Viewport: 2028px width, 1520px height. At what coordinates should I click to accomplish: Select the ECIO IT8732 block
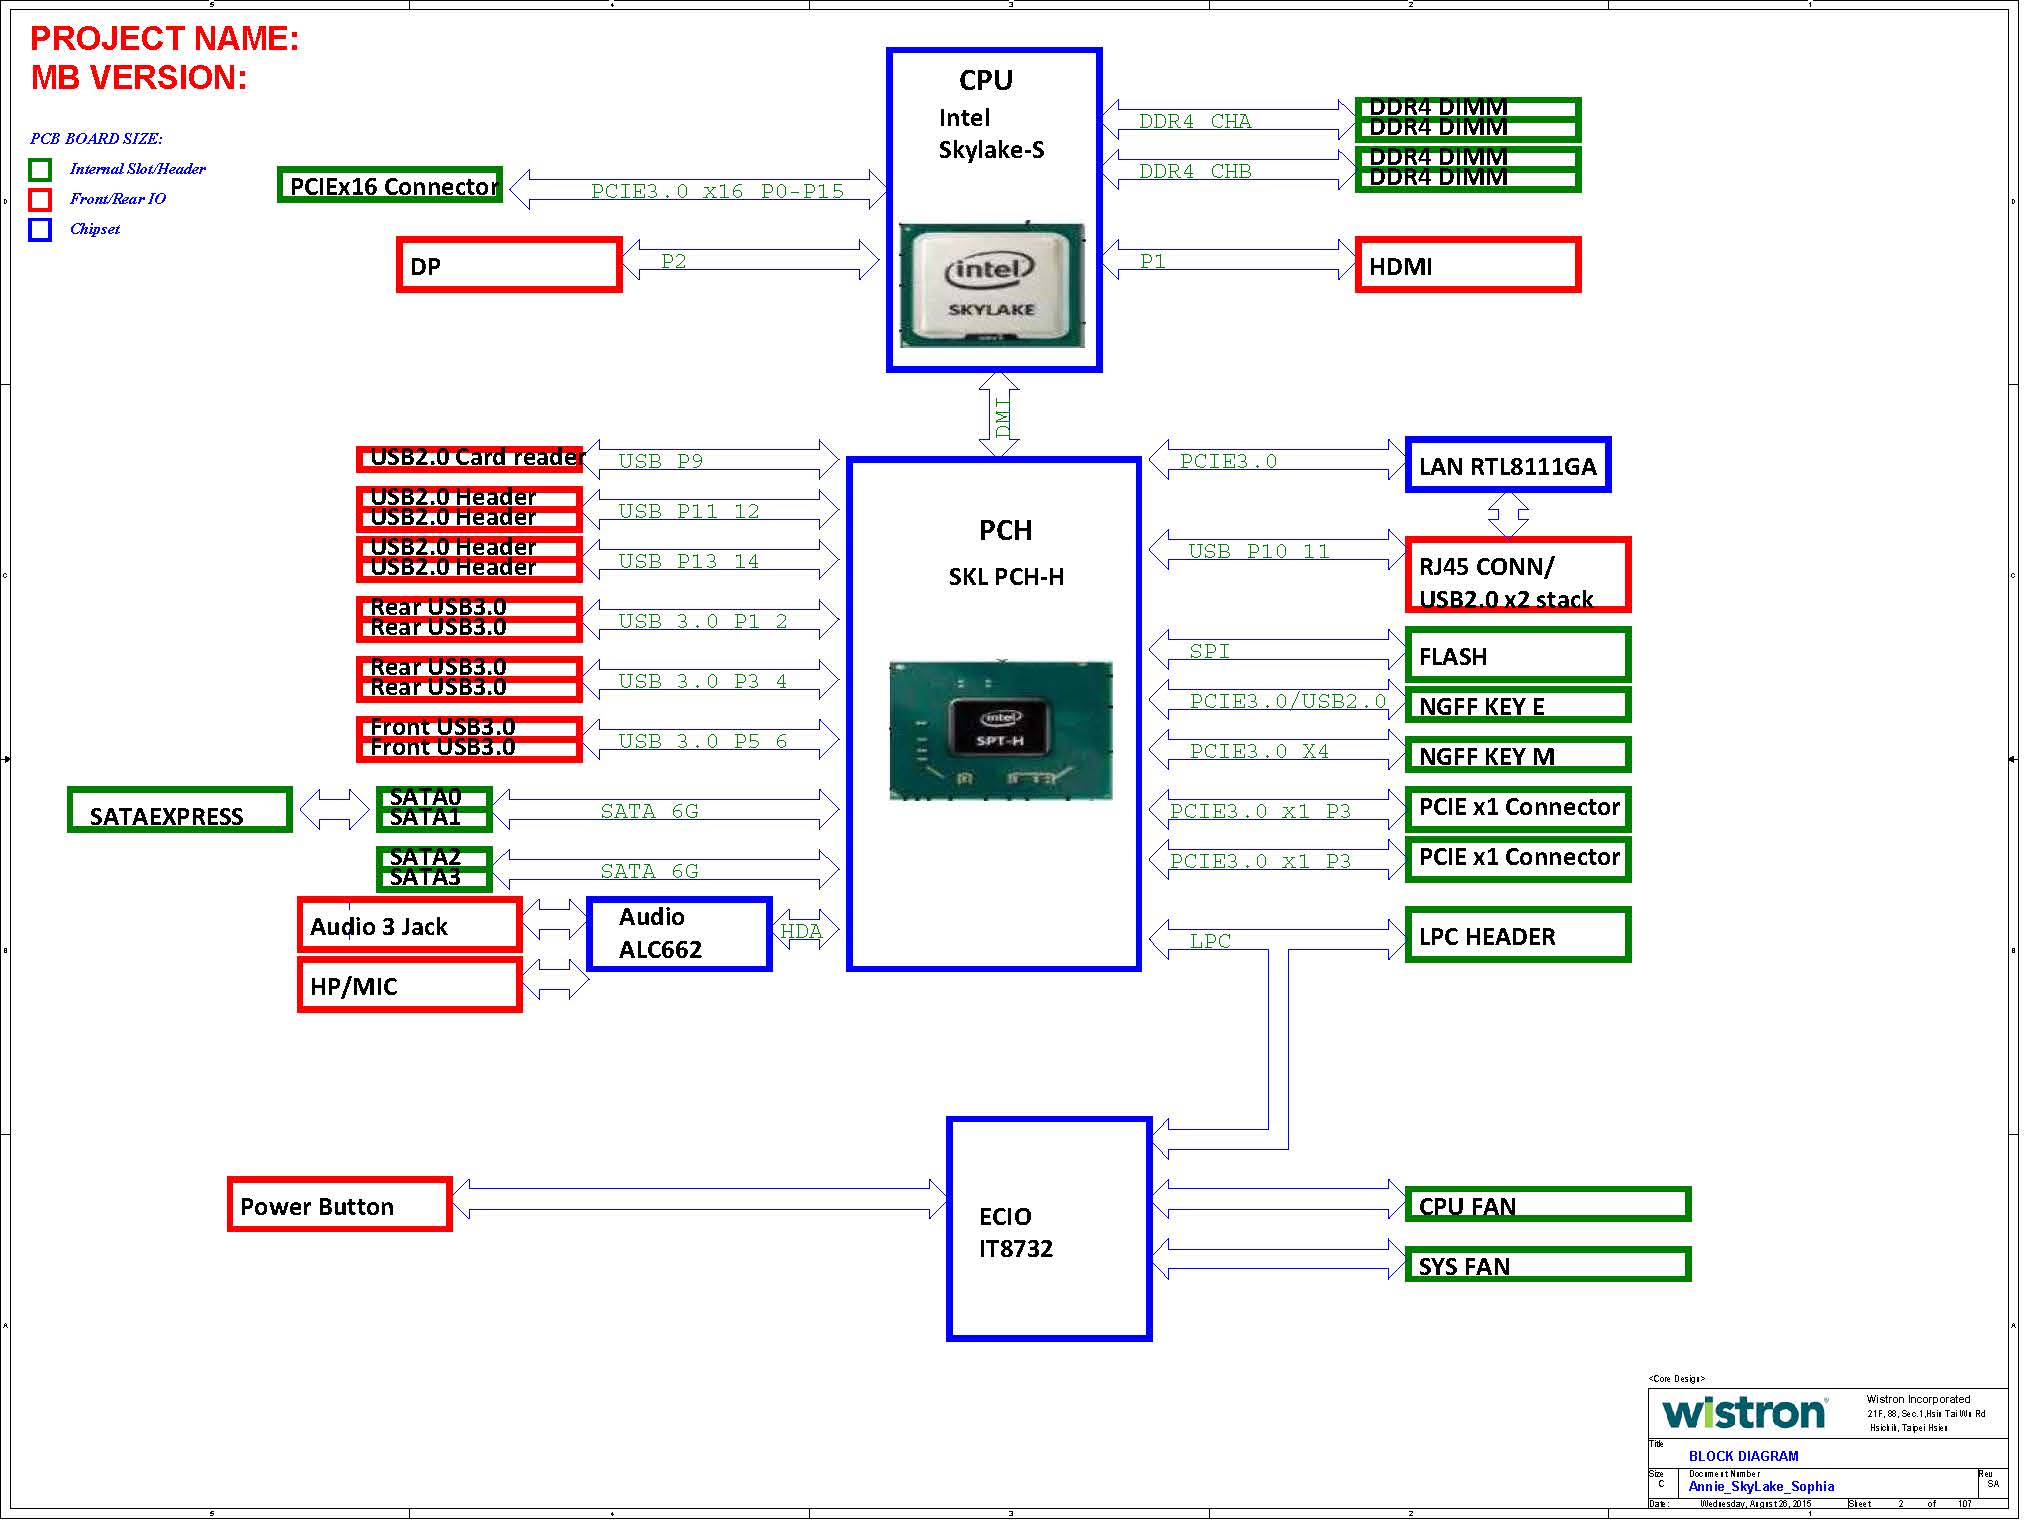click(1049, 1230)
